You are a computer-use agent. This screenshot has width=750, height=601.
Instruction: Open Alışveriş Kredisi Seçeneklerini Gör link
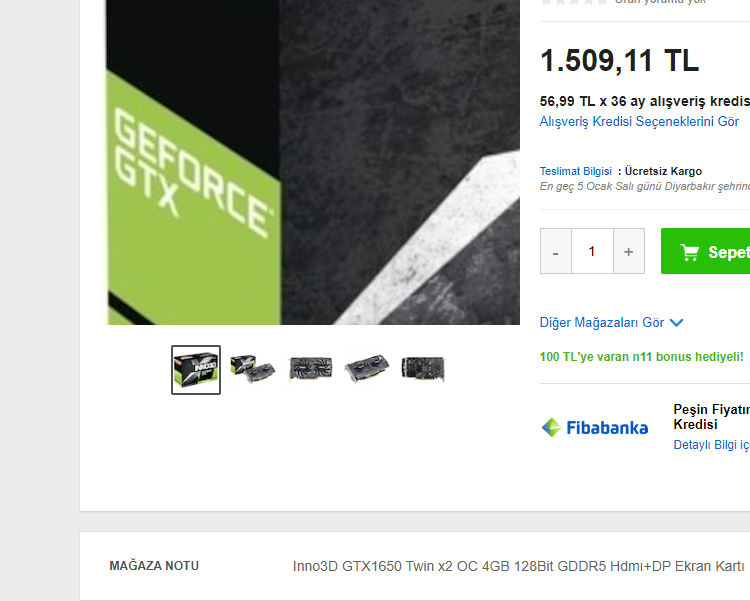pos(639,122)
